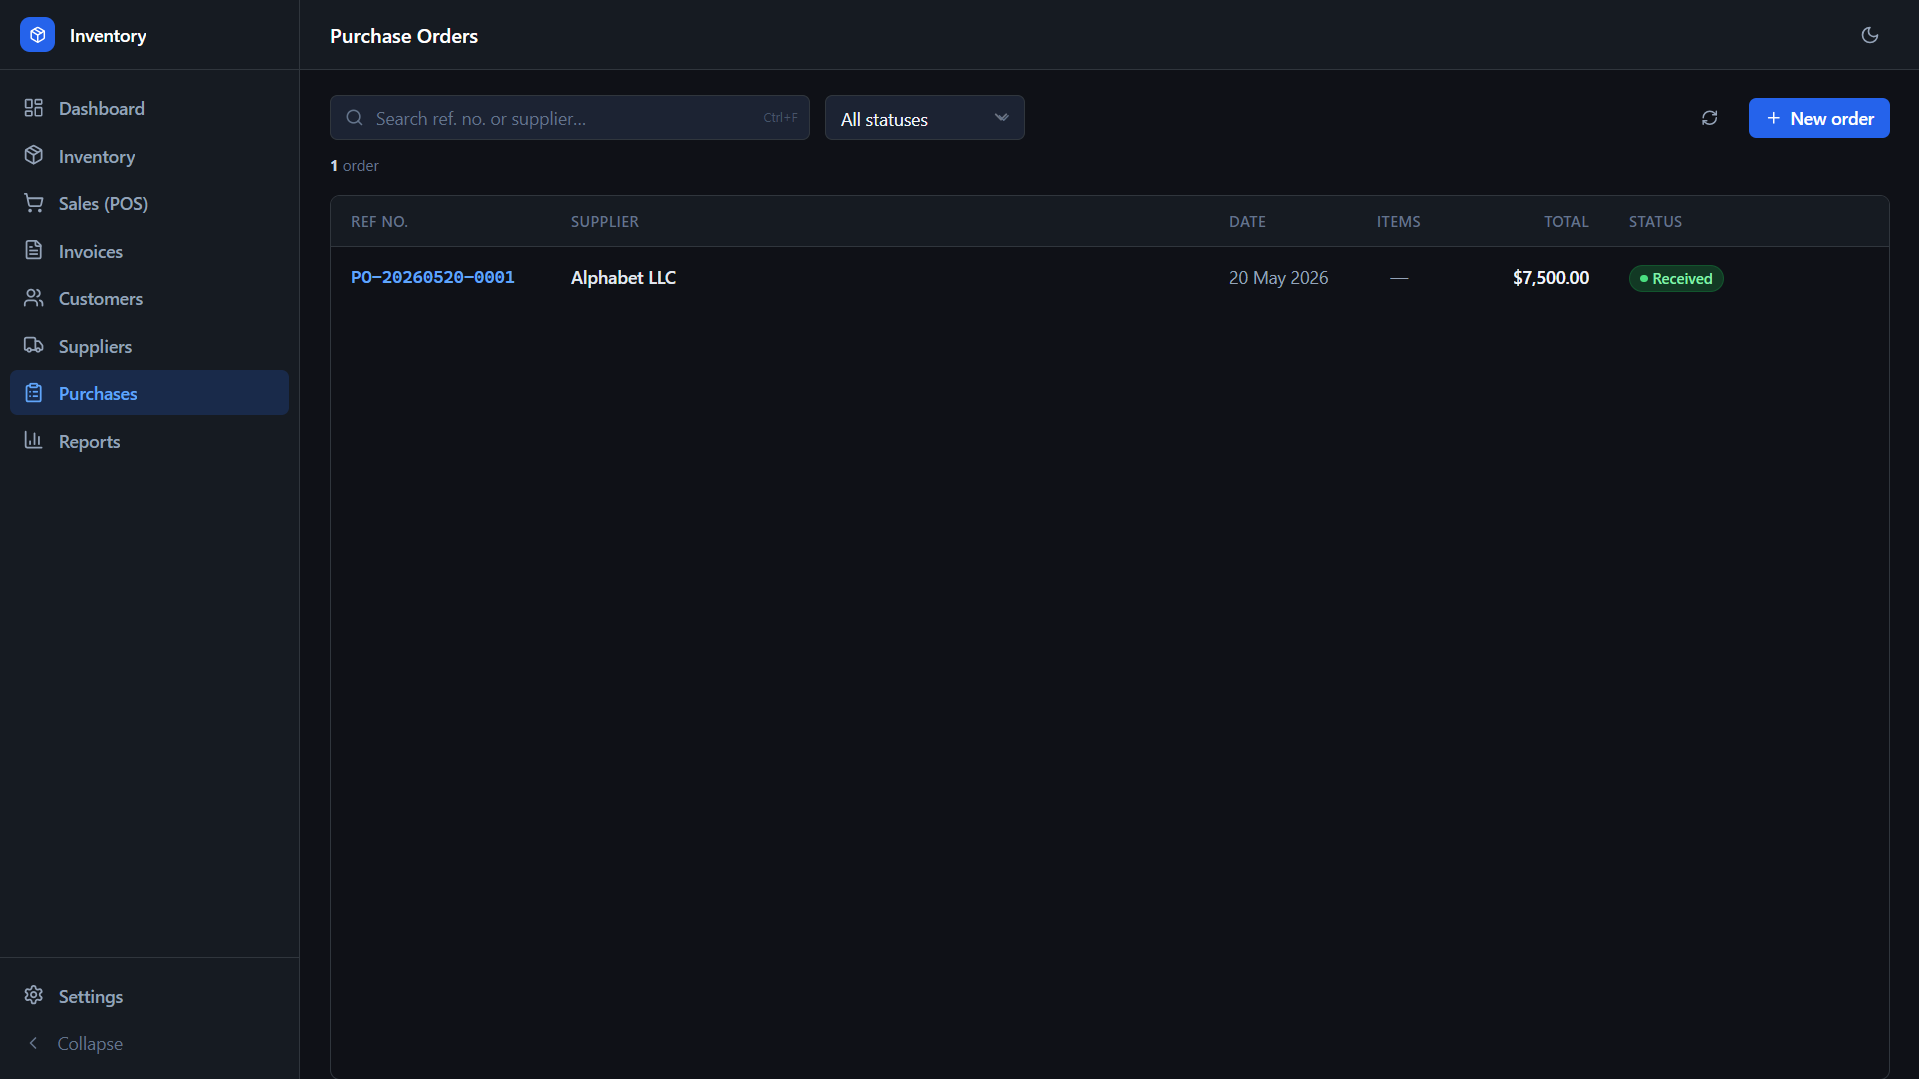Click the REF NO. column header
1919x1079 pixels.
pos(379,222)
